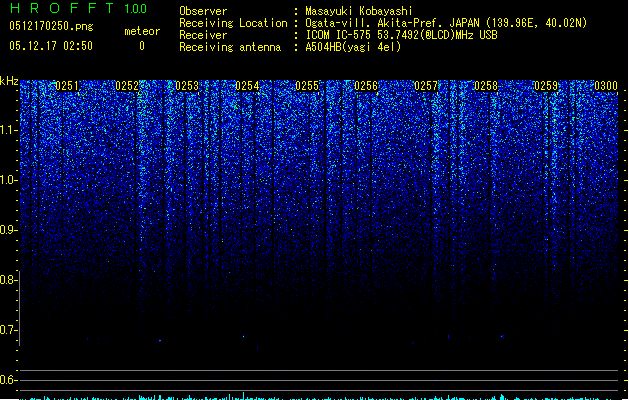Screen dimensions: 629x400
Task: Click the HROFFT 1.0.0 title text
Action: 78,8
